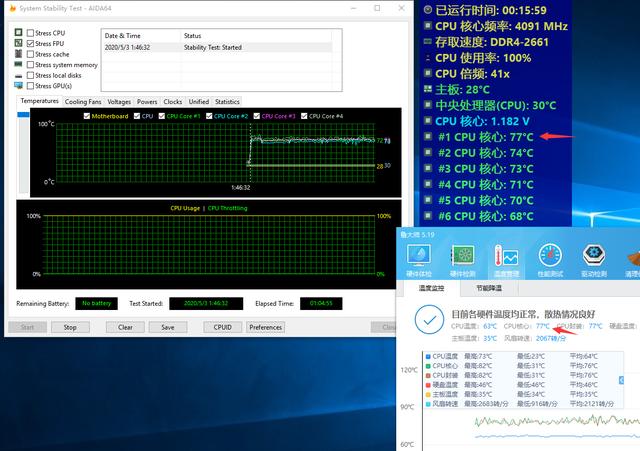Toggle the CPU Core #1 graph checkbox
The height and width of the screenshot is (451, 640).
[x=162, y=116]
